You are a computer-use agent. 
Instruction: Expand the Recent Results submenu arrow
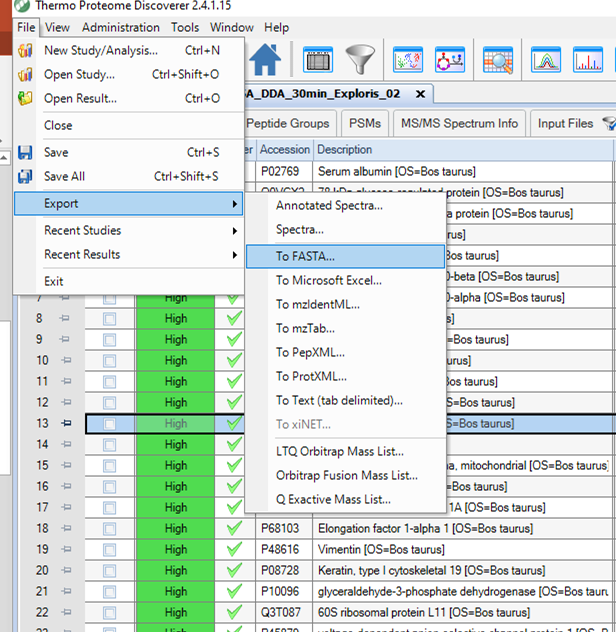click(235, 255)
